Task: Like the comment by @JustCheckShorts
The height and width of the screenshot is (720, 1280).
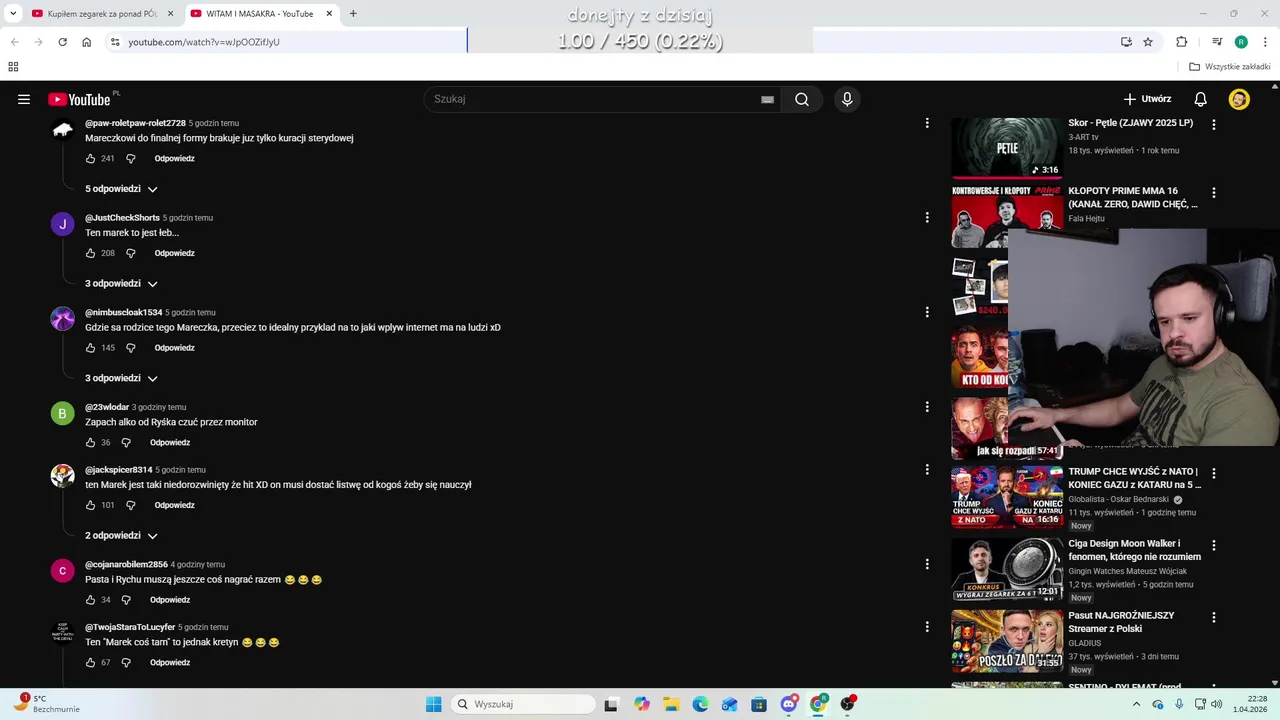Action: click(x=90, y=254)
